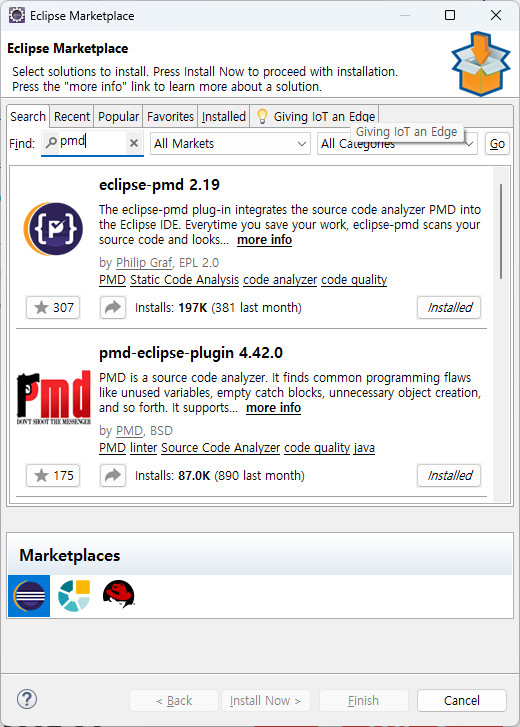The width and height of the screenshot is (520, 727).
Task: Share the pmd-eclipse-plugin 4.42.0 solution
Action: (x=113, y=475)
